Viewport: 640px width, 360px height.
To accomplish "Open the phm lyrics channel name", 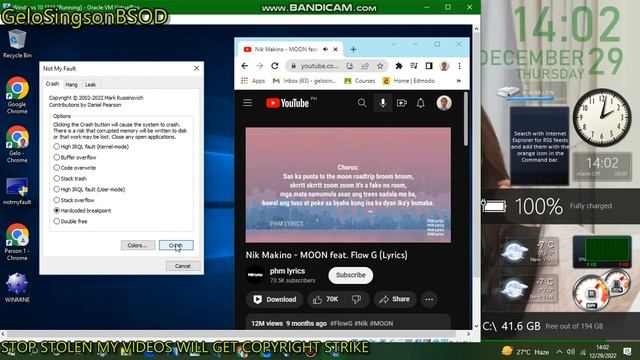I will [x=287, y=271].
